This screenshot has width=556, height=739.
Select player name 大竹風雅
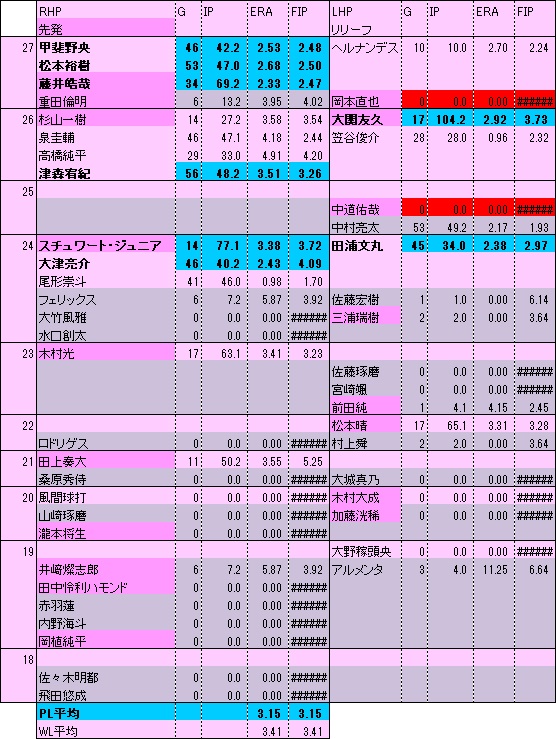click(x=106, y=317)
